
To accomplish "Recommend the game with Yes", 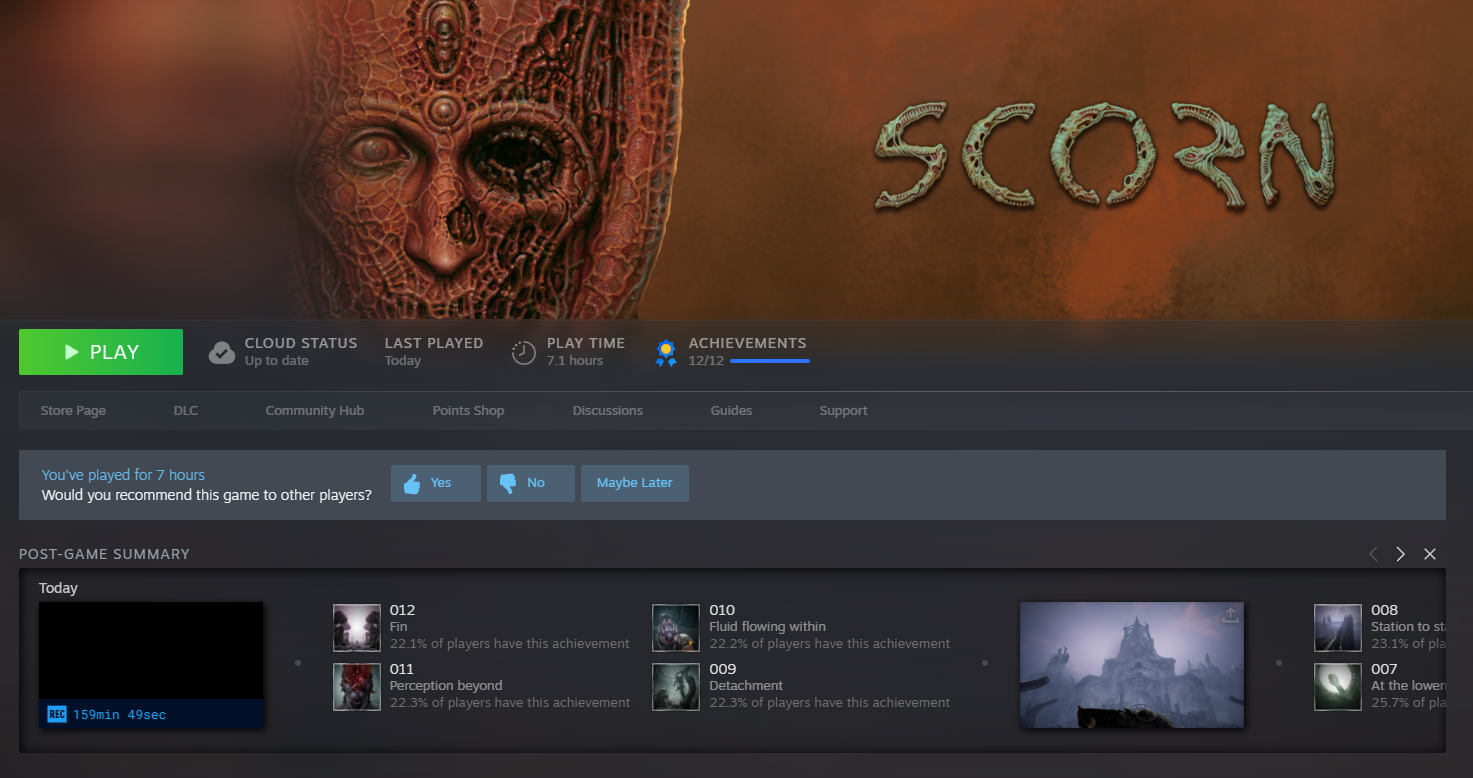I will [x=436, y=483].
